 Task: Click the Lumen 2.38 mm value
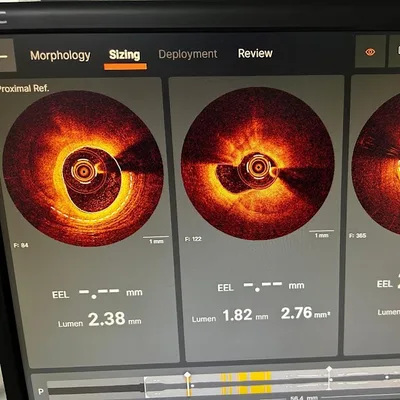107,319
